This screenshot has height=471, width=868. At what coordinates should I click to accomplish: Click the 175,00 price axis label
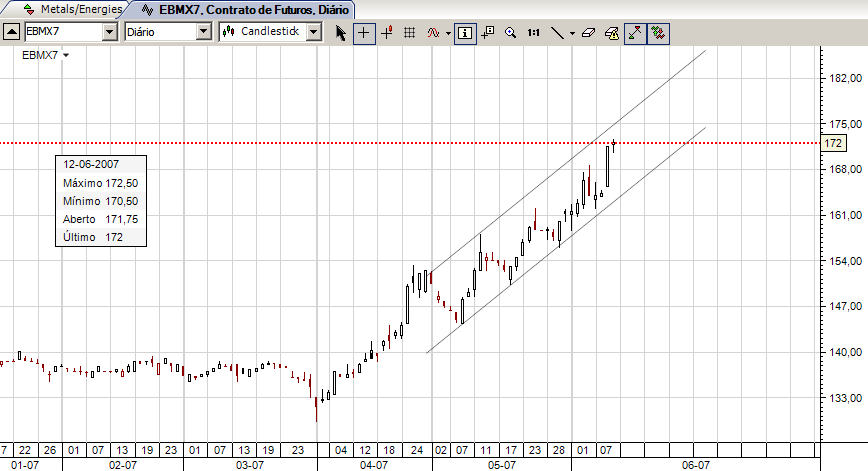[845, 124]
